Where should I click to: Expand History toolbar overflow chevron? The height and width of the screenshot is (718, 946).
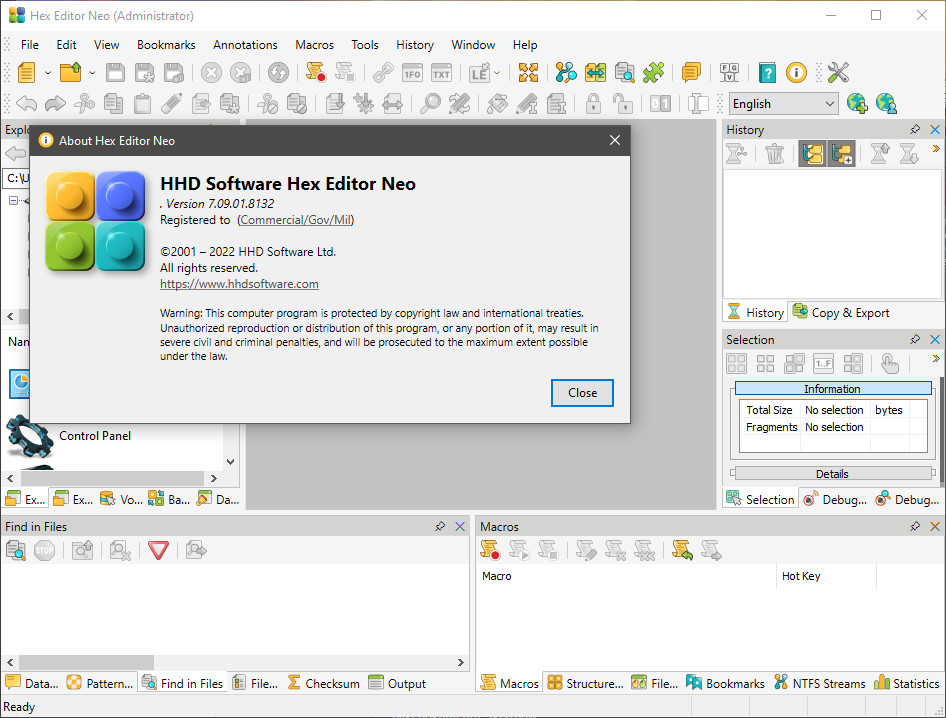point(936,148)
